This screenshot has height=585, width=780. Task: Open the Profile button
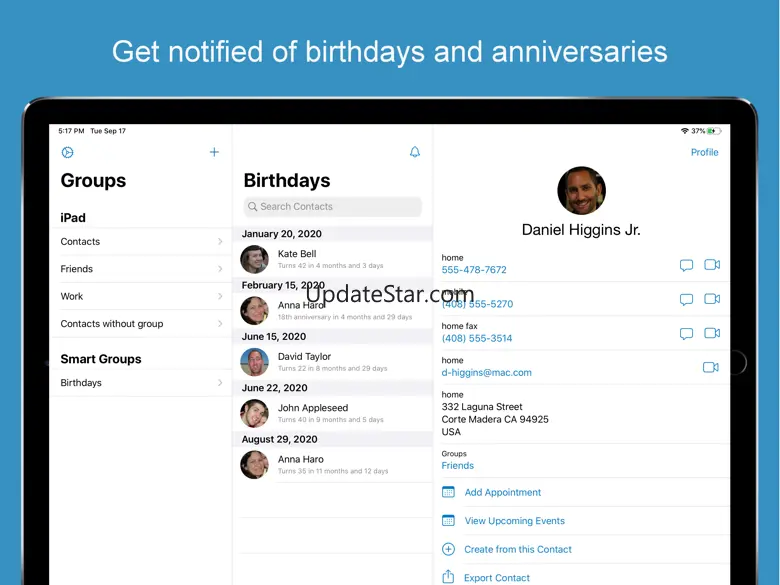click(704, 152)
